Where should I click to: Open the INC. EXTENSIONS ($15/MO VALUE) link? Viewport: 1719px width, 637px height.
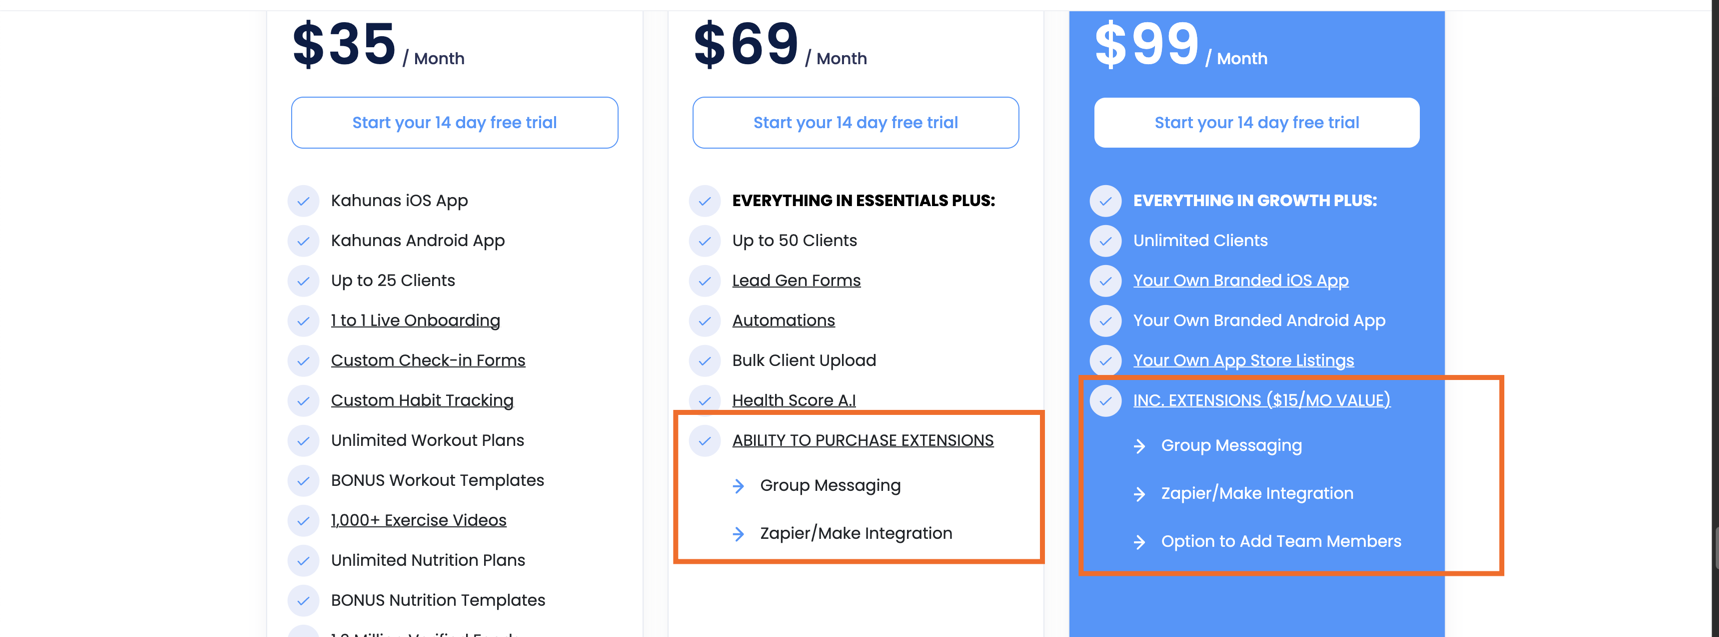click(1261, 401)
